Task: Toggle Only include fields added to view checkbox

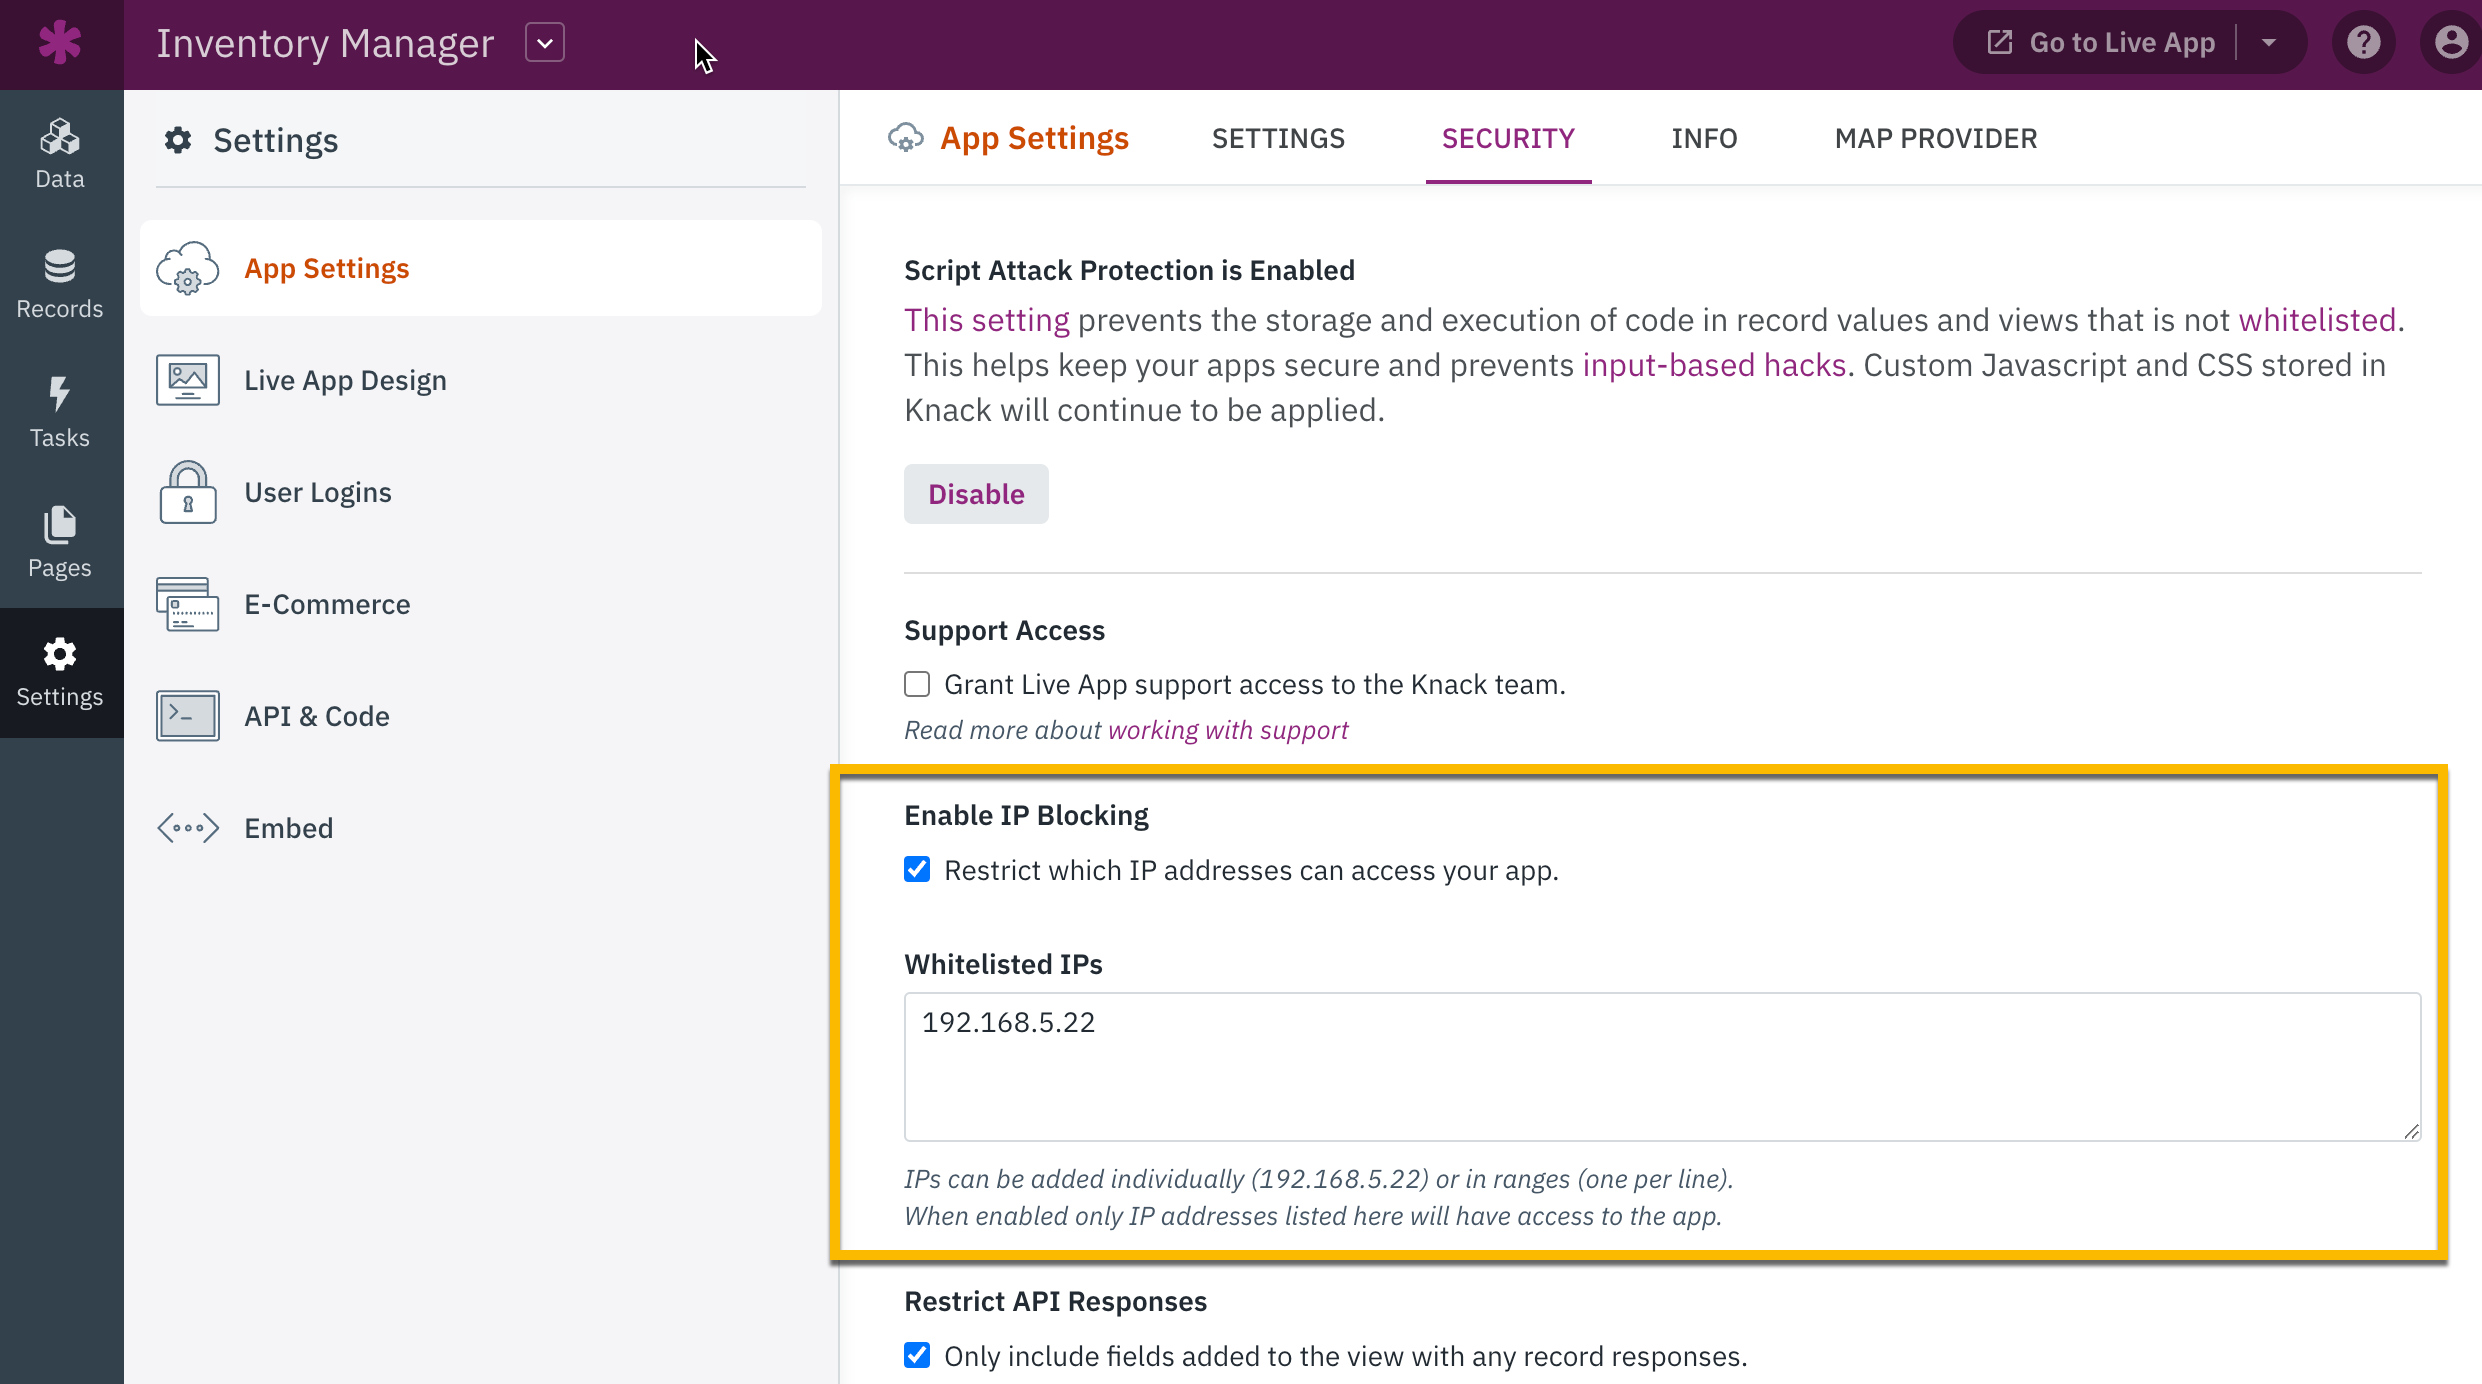Action: [917, 1355]
